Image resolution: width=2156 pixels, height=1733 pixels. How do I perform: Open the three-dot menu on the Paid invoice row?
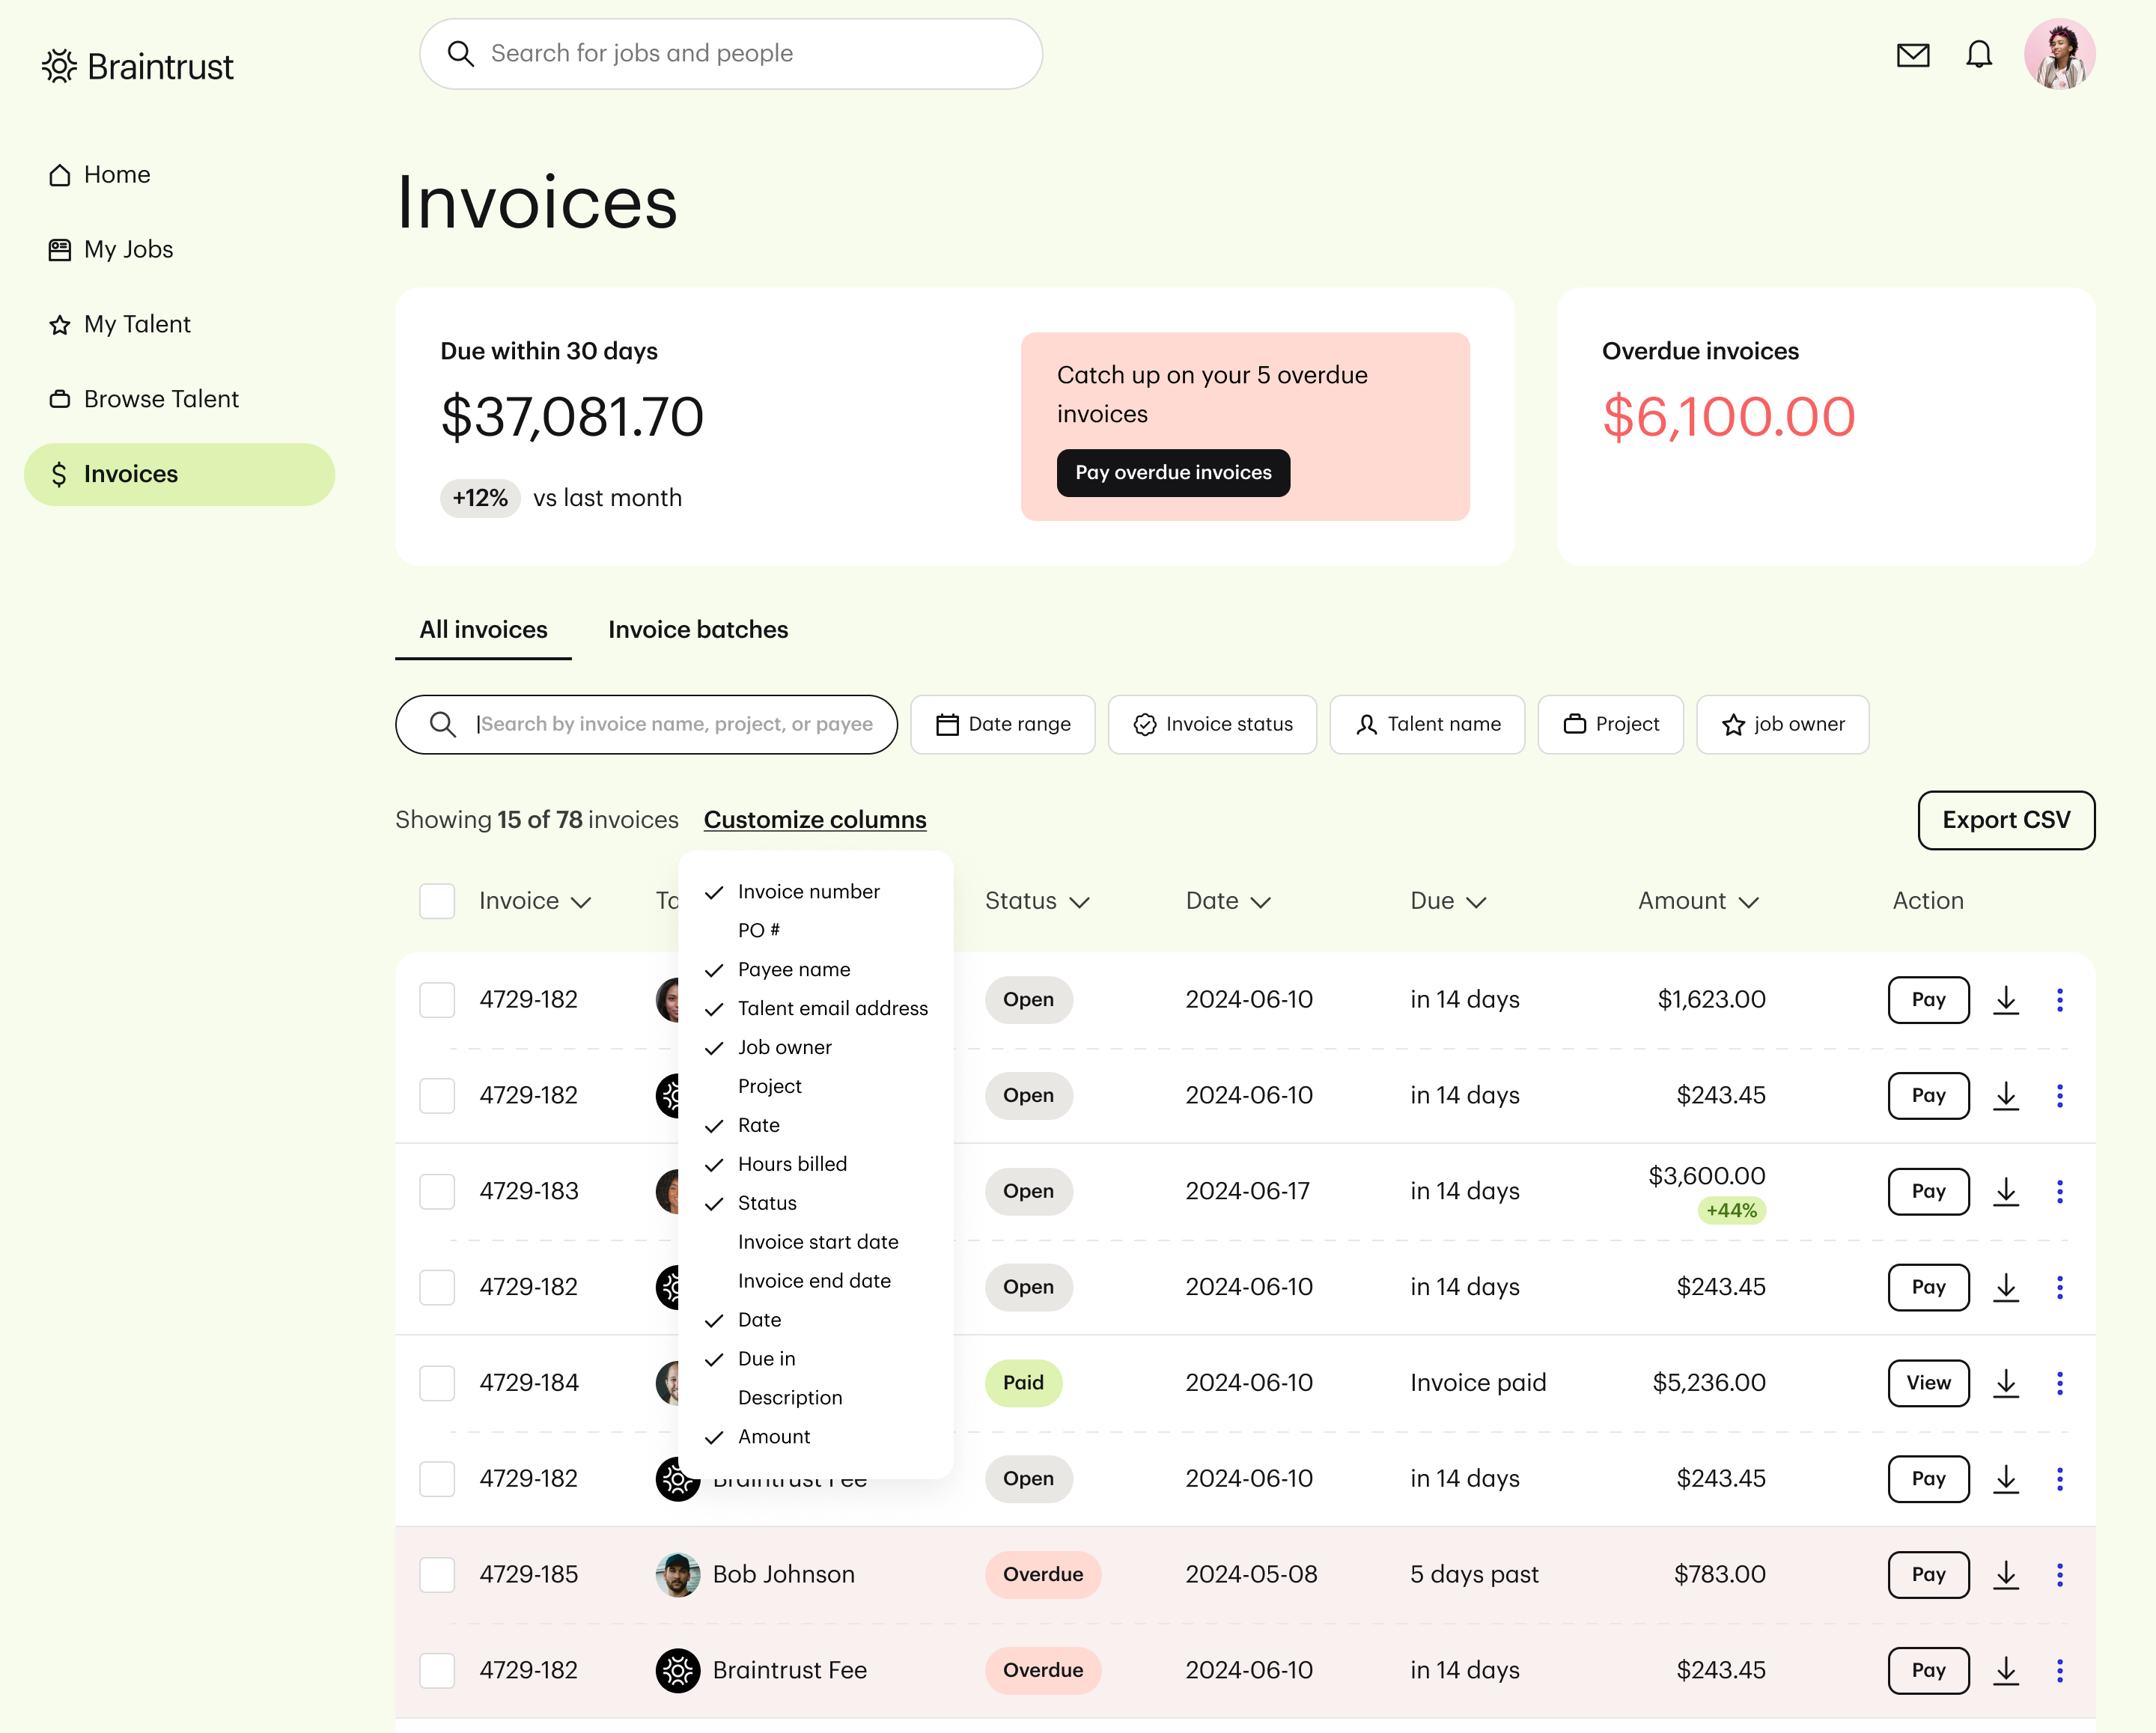tap(2060, 1383)
